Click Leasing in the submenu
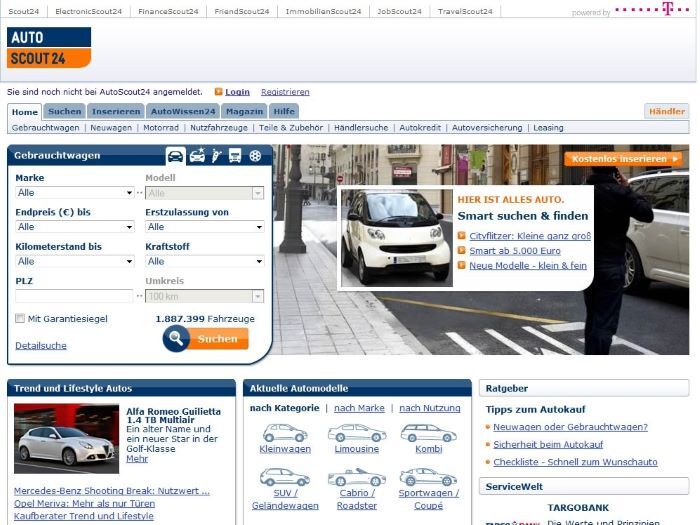This screenshot has width=700, height=525. pos(548,128)
